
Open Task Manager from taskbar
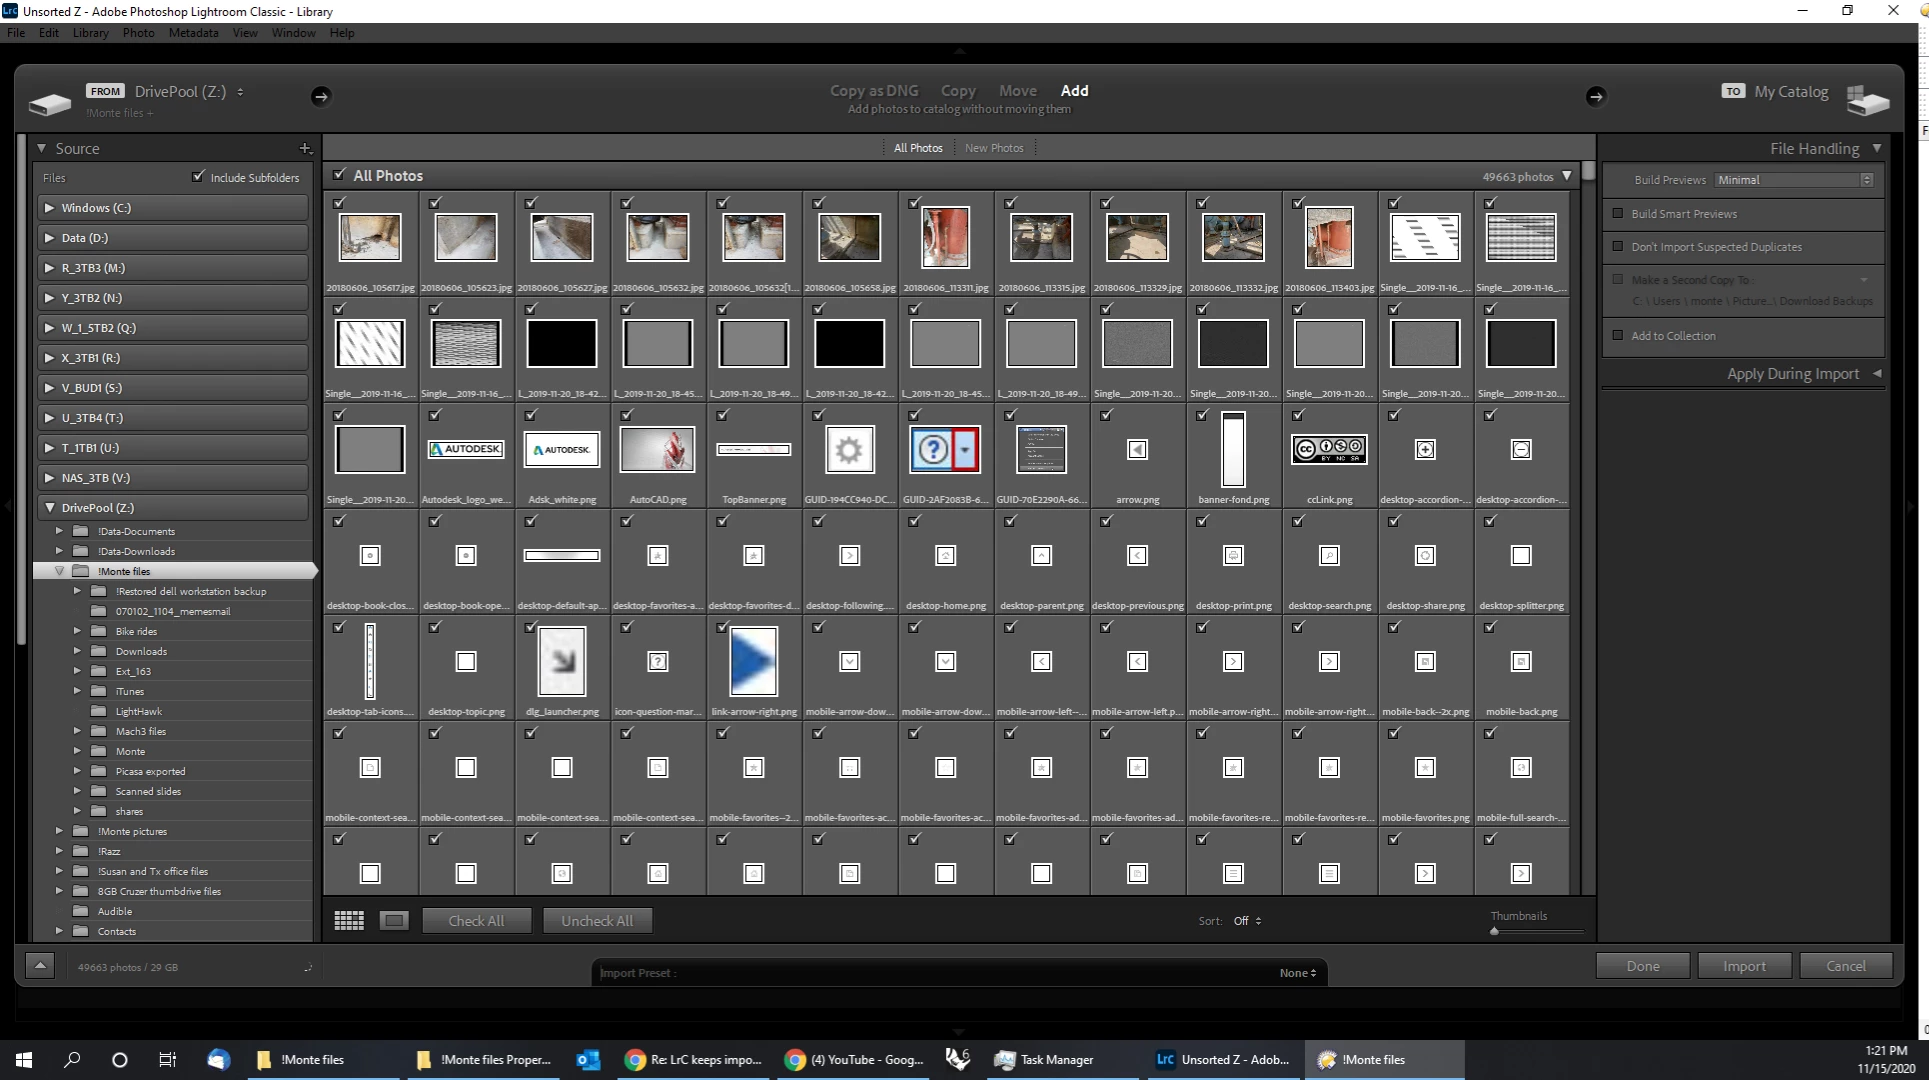click(x=1045, y=1059)
